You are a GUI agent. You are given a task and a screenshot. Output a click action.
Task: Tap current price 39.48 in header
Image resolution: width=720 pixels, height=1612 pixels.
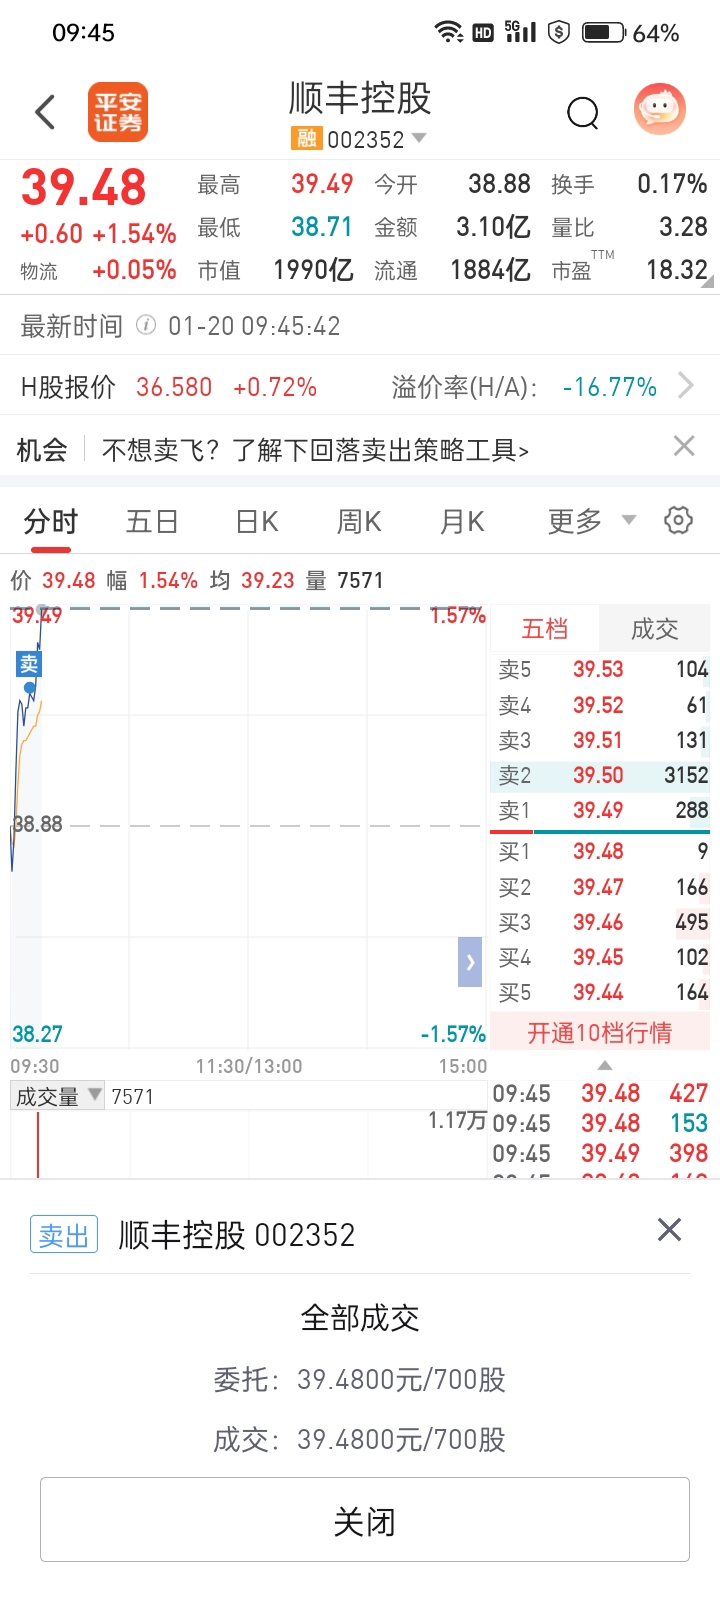pos(84,187)
